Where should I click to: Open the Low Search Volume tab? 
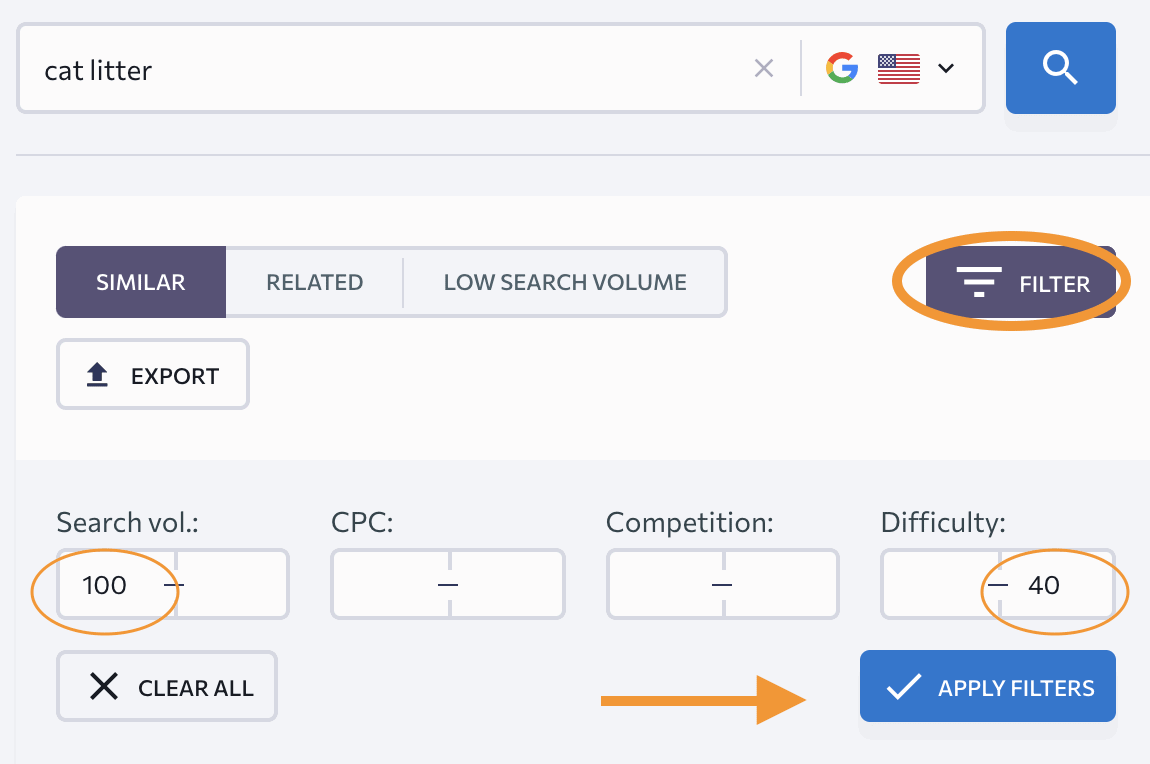565,282
